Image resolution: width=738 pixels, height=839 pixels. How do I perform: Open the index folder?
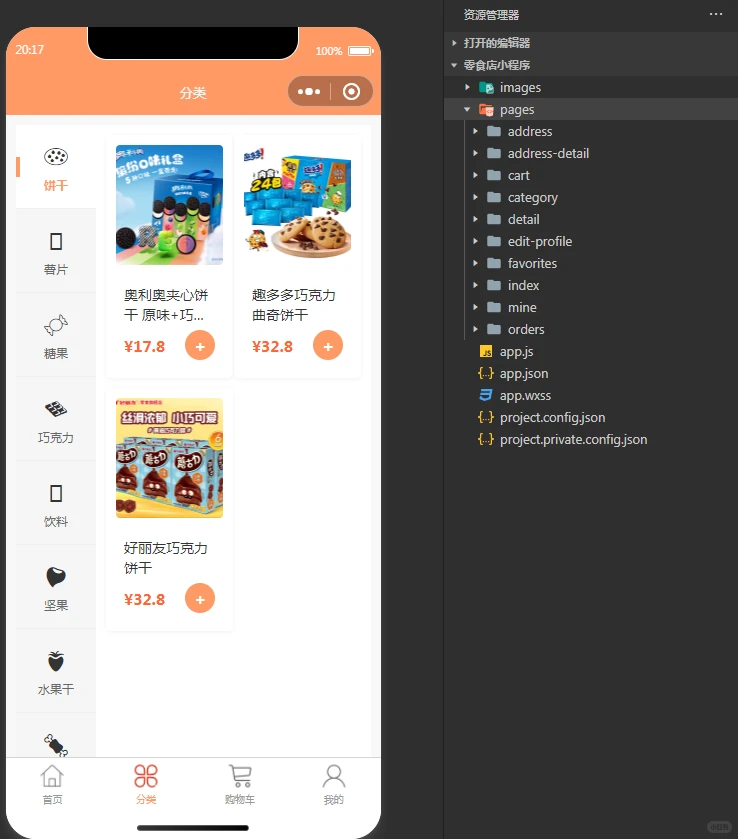click(x=523, y=285)
